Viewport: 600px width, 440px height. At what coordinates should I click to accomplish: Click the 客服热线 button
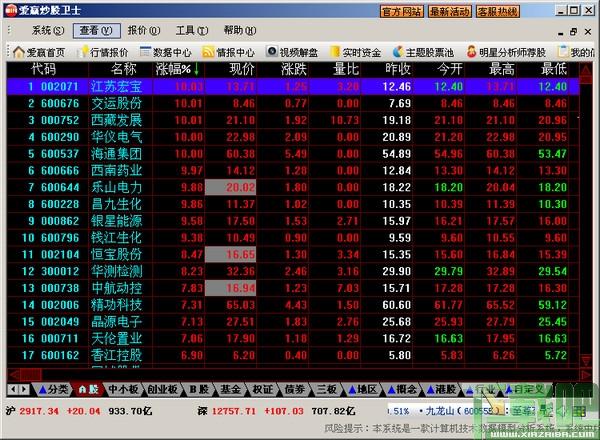(x=497, y=11)
